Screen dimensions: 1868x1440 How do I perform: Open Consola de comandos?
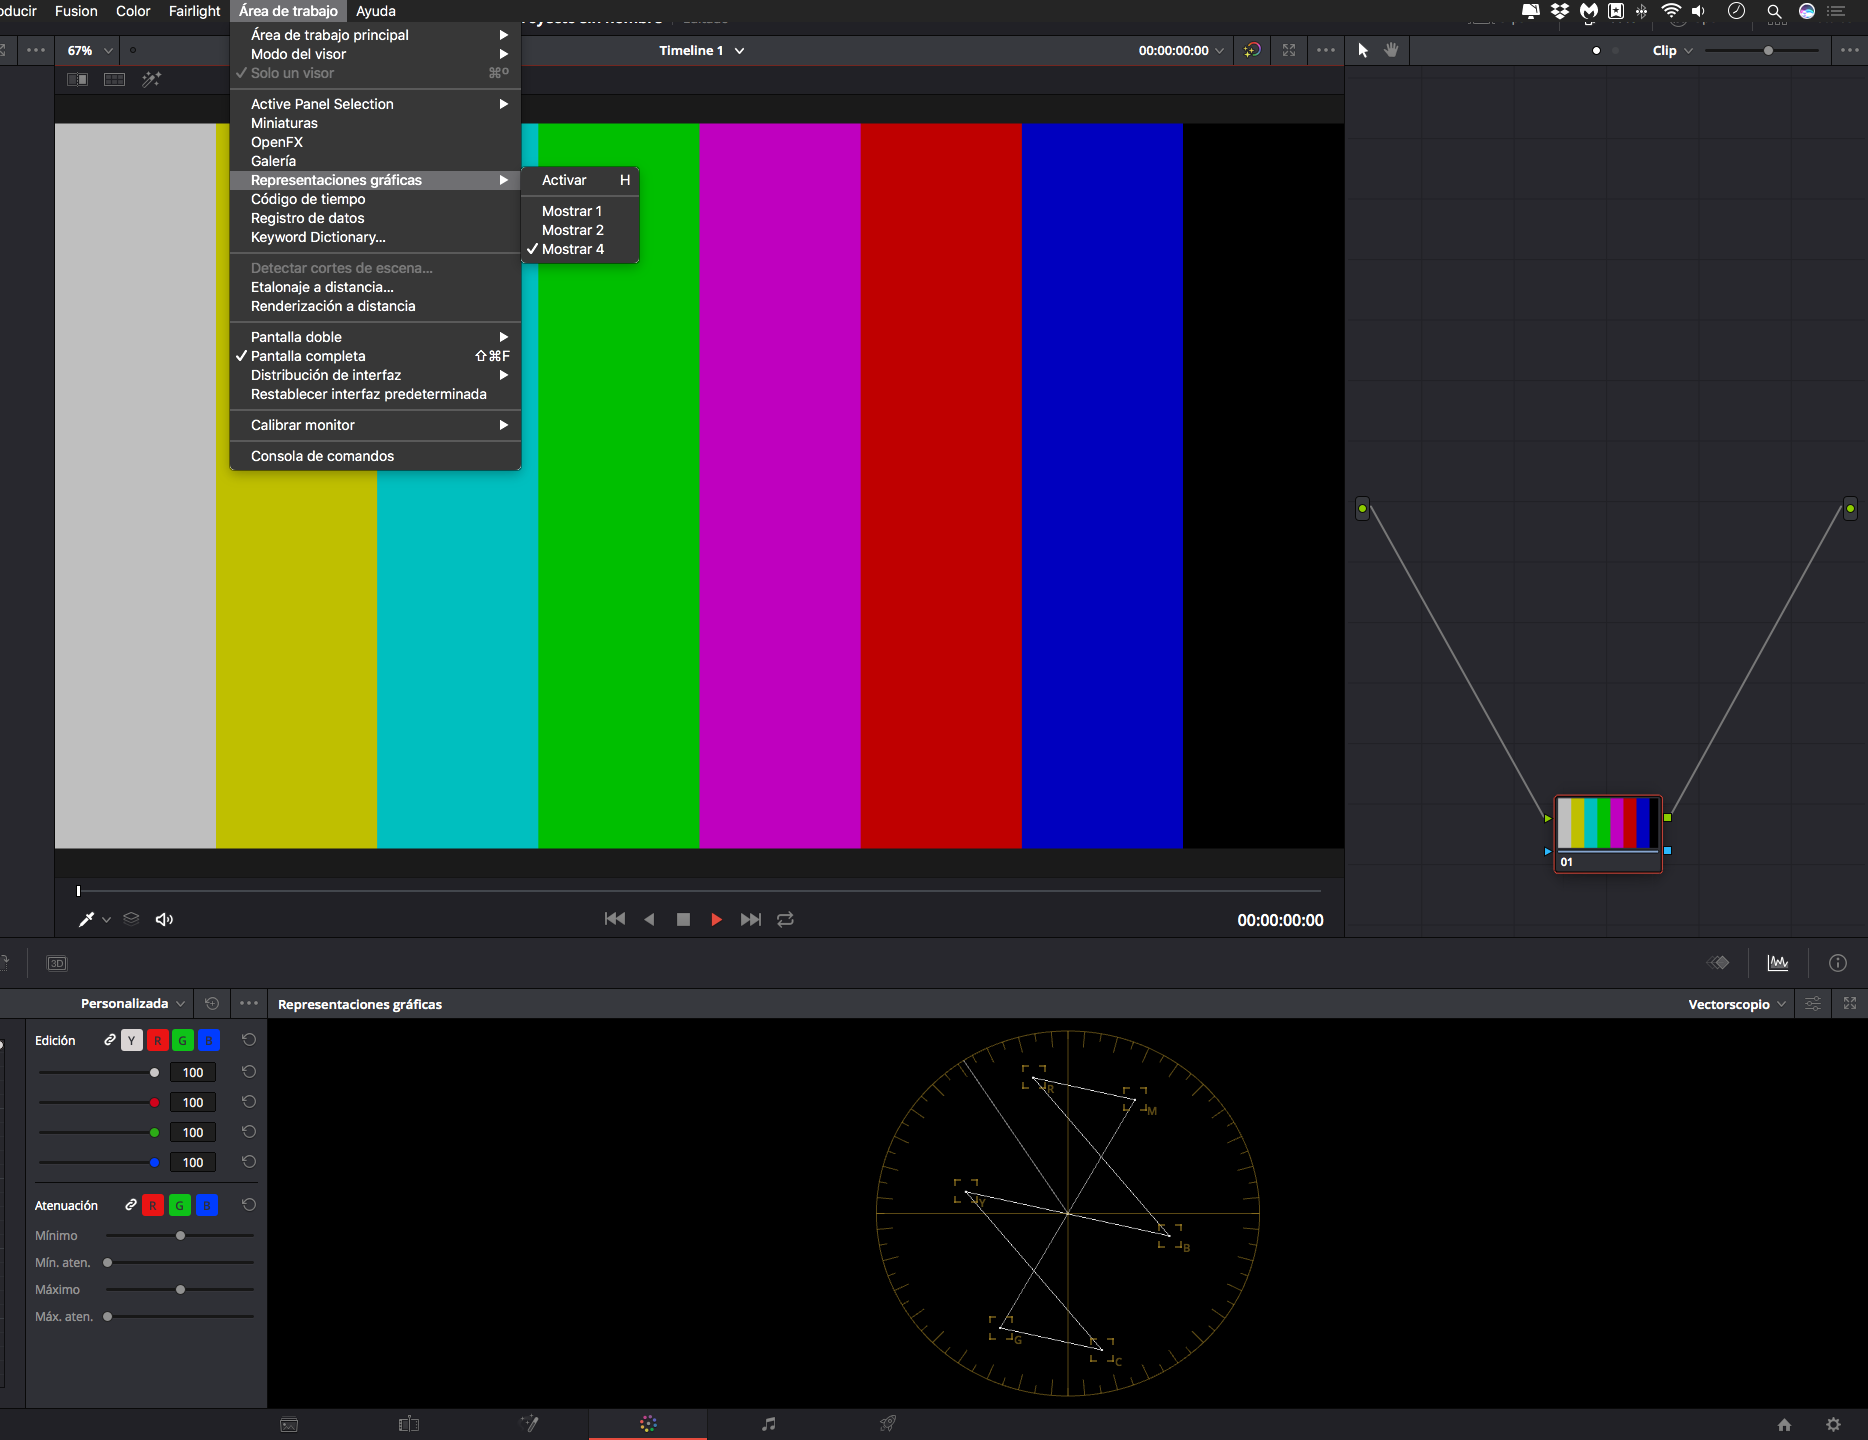point(375,456)
